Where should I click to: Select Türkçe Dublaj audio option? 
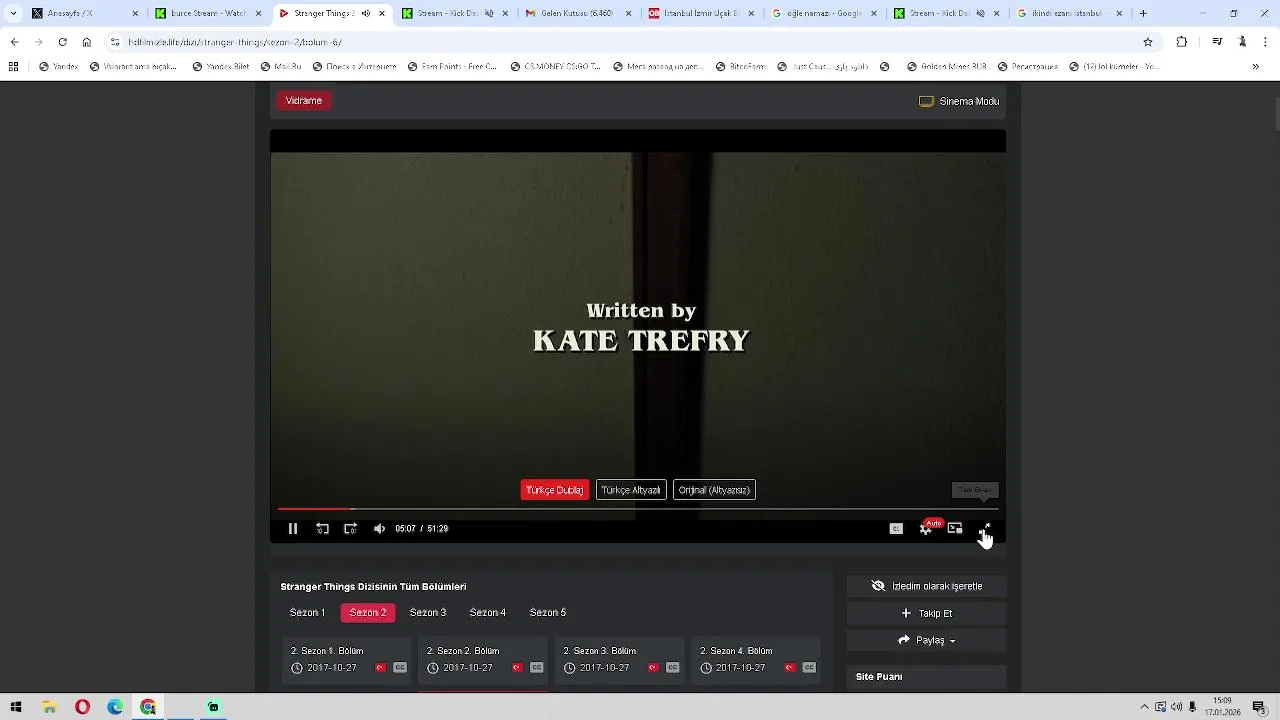[555, 490]
